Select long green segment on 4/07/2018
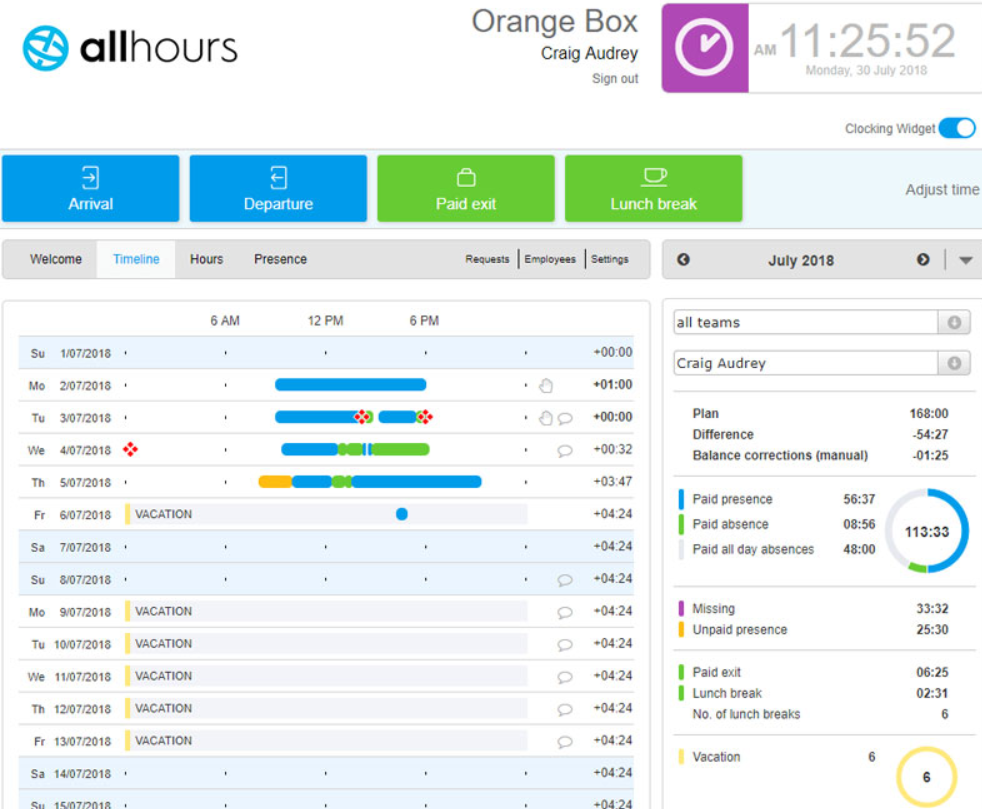982x809 pixels. 401,449
